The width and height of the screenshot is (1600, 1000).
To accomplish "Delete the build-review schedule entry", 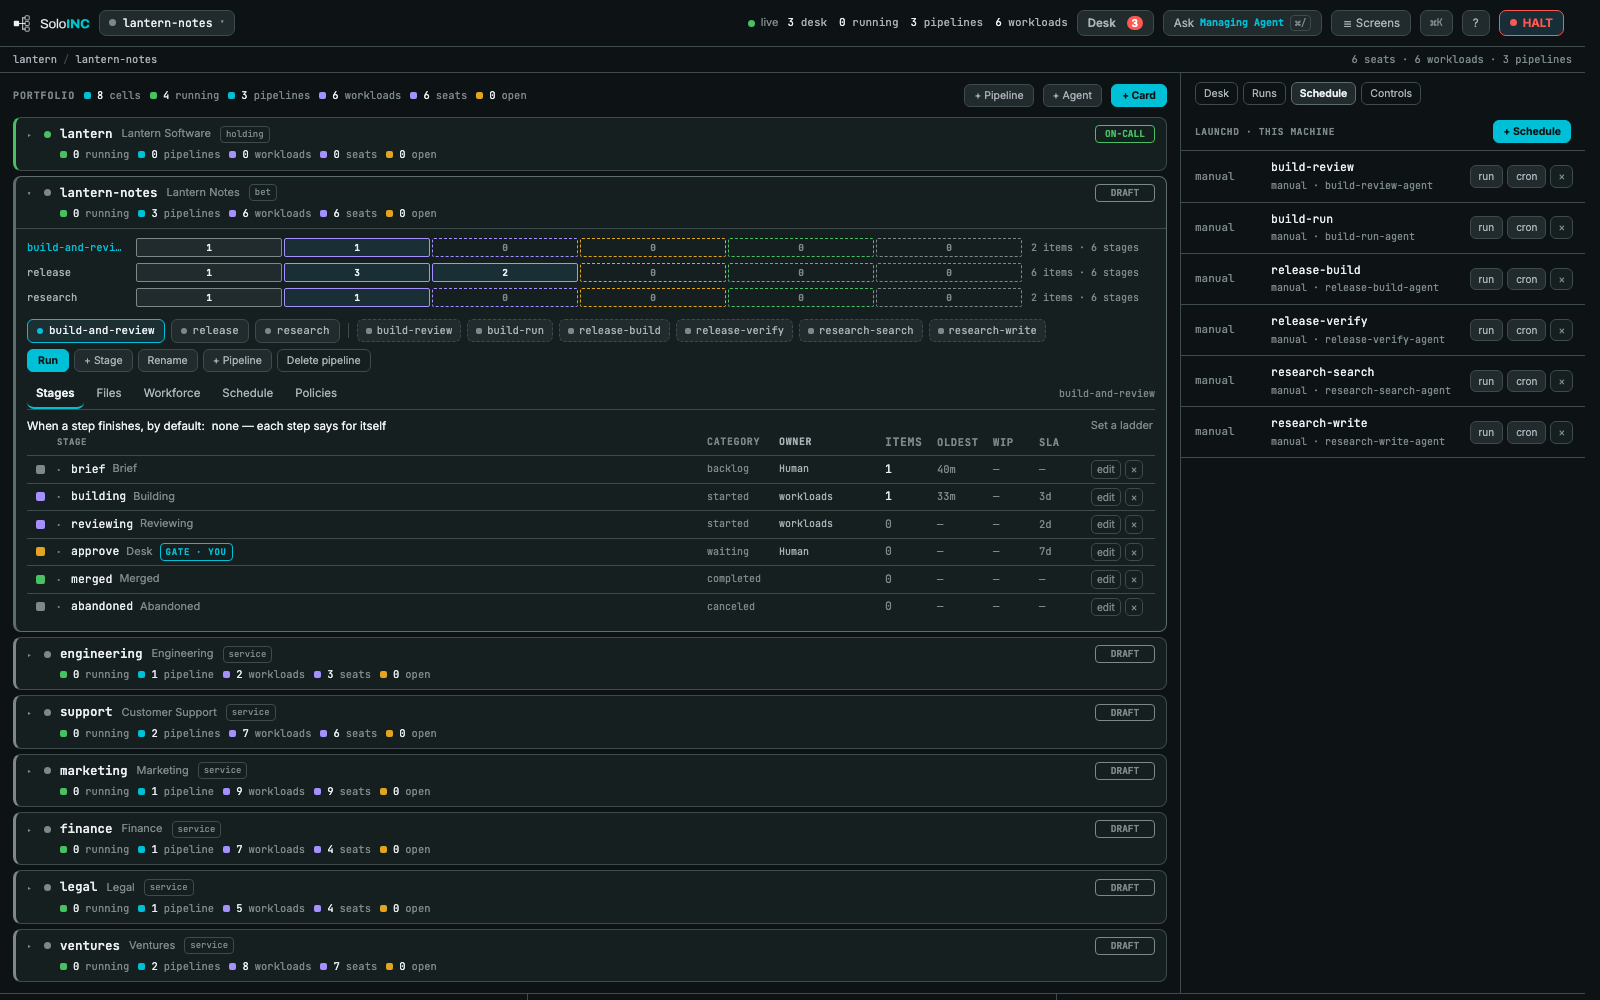I will point(1561,177).
